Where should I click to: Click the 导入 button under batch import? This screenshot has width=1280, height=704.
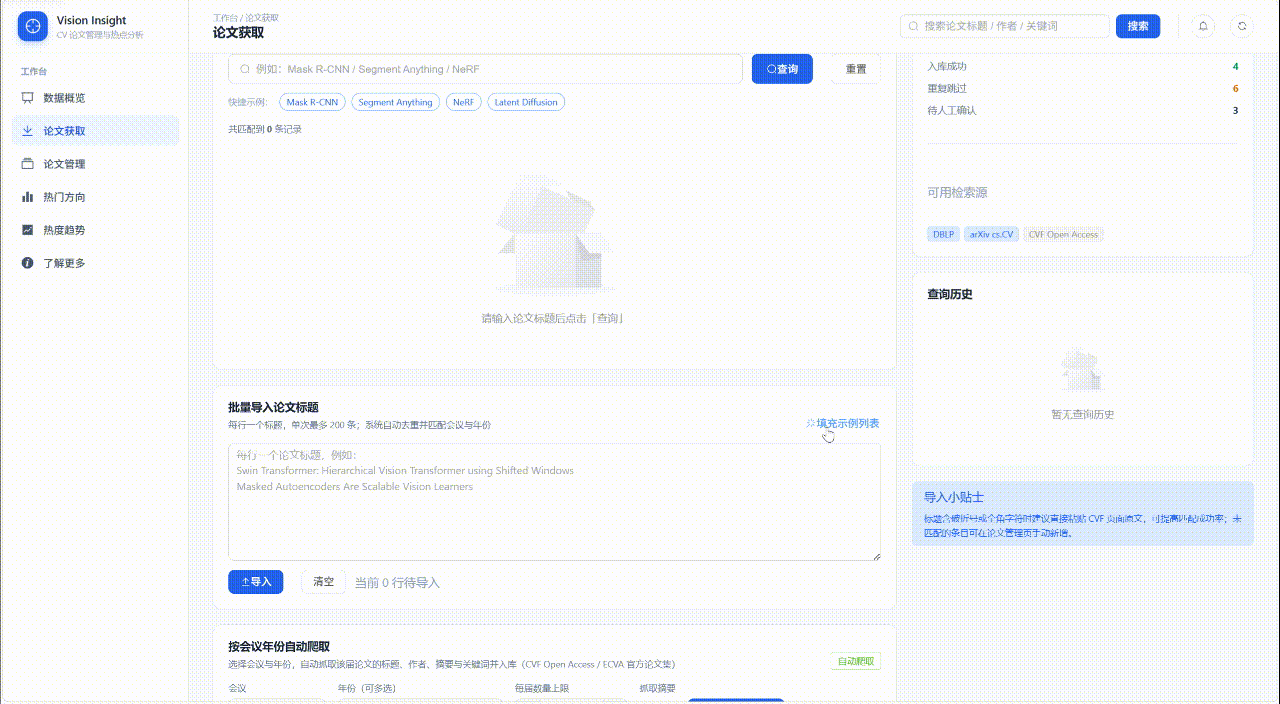coord(256,582)
